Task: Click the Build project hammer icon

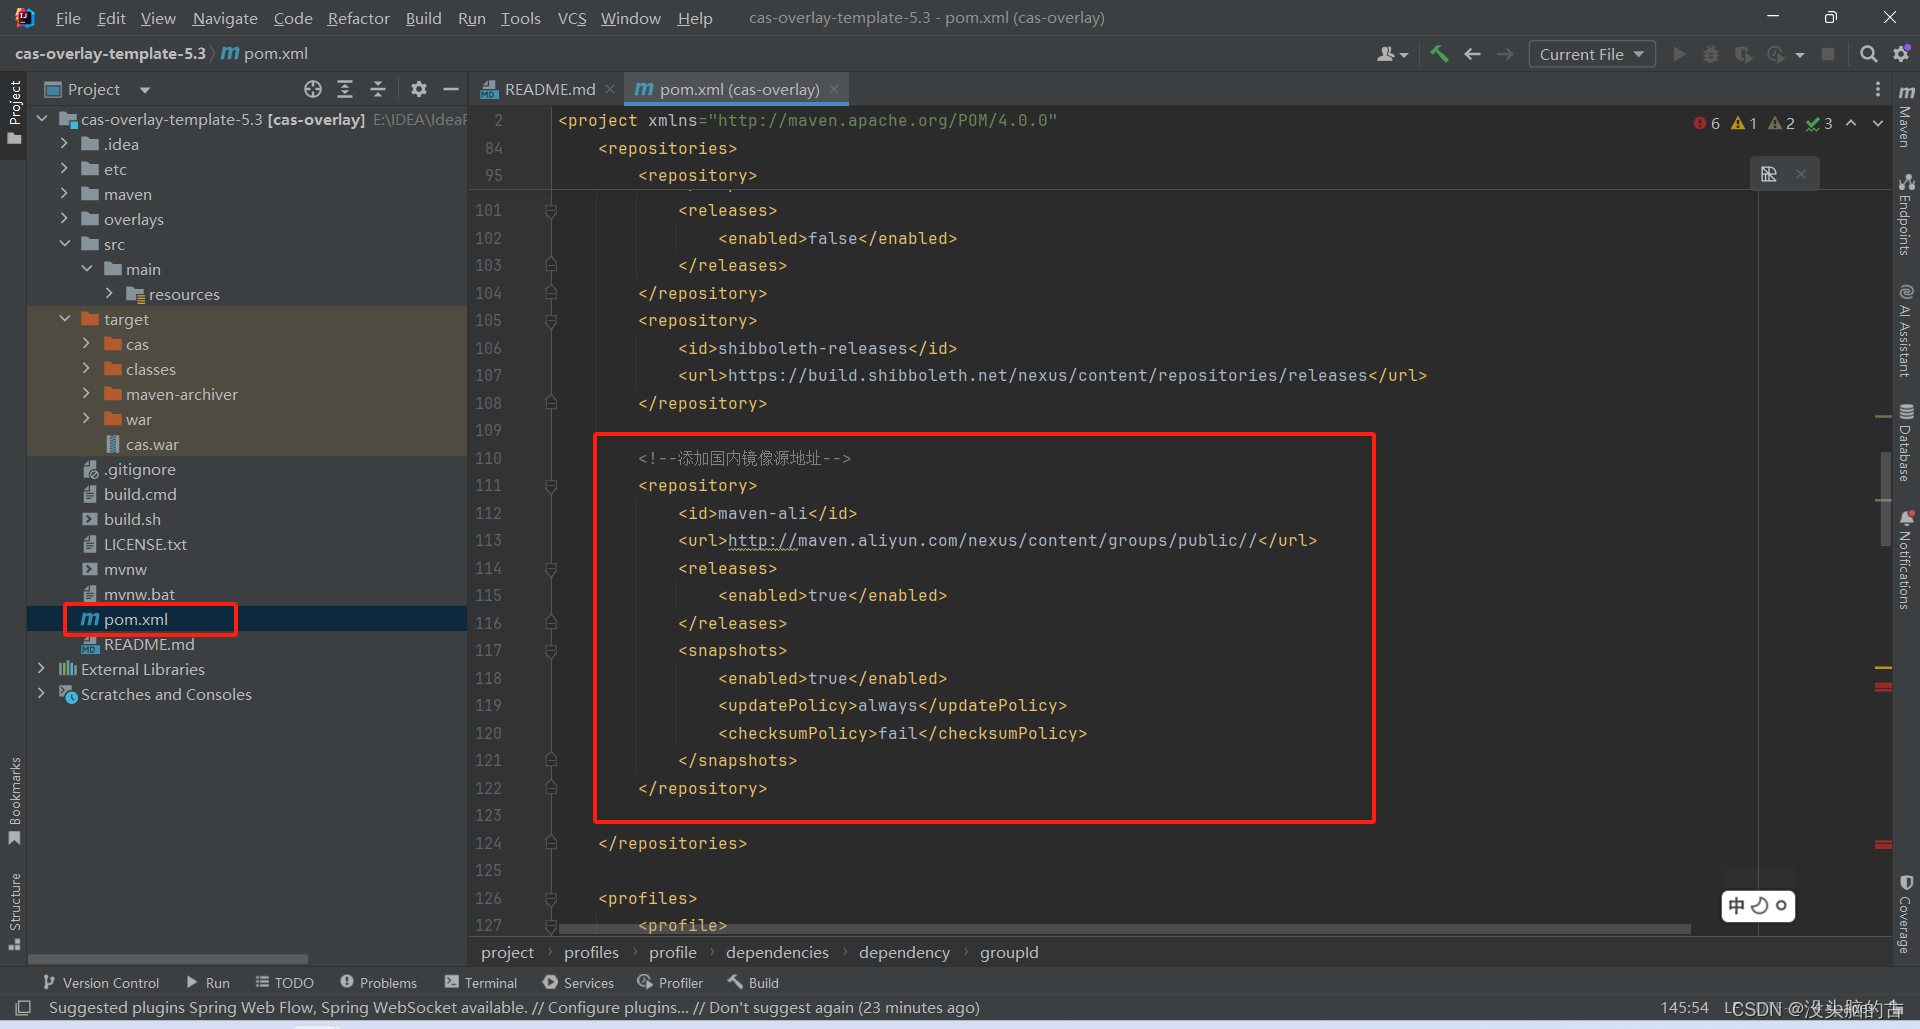Action: [x=1438, y=54]
